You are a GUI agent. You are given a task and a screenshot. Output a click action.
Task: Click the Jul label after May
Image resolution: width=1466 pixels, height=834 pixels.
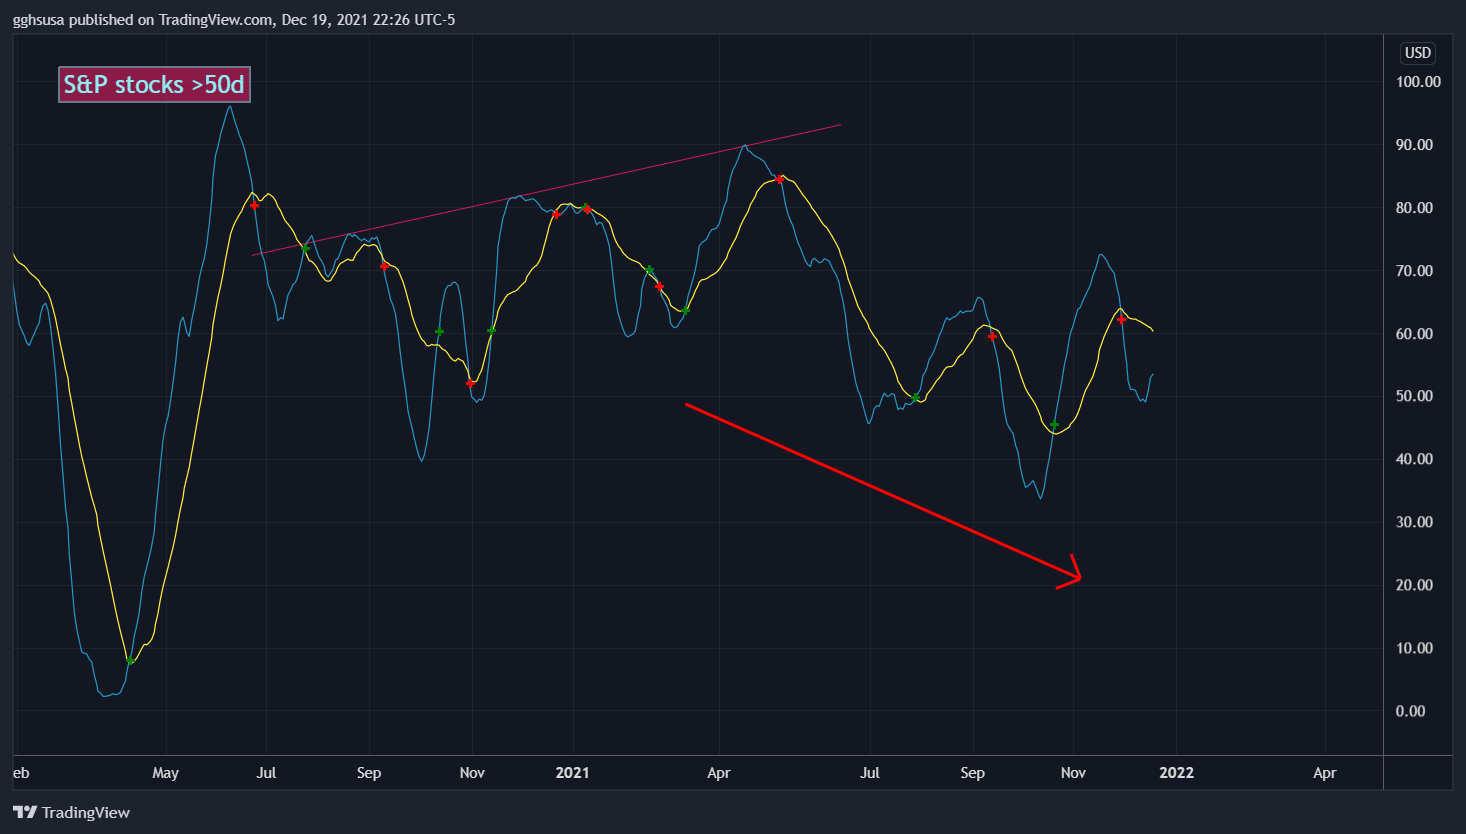click(x=266, y=773)
